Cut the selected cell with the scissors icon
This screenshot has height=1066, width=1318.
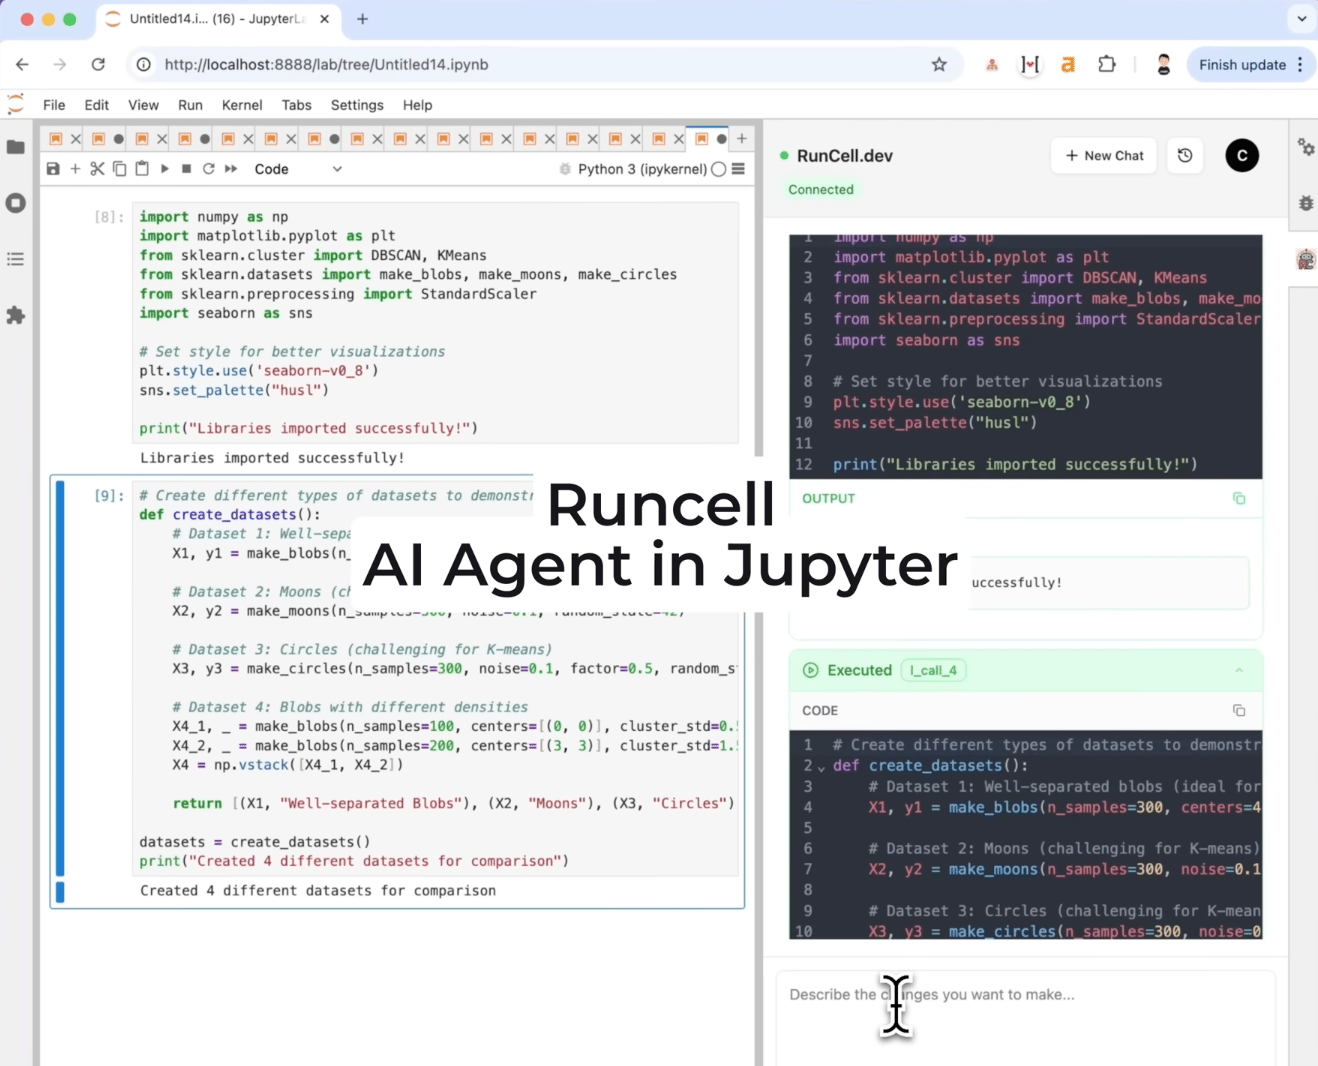click(97, 169)
